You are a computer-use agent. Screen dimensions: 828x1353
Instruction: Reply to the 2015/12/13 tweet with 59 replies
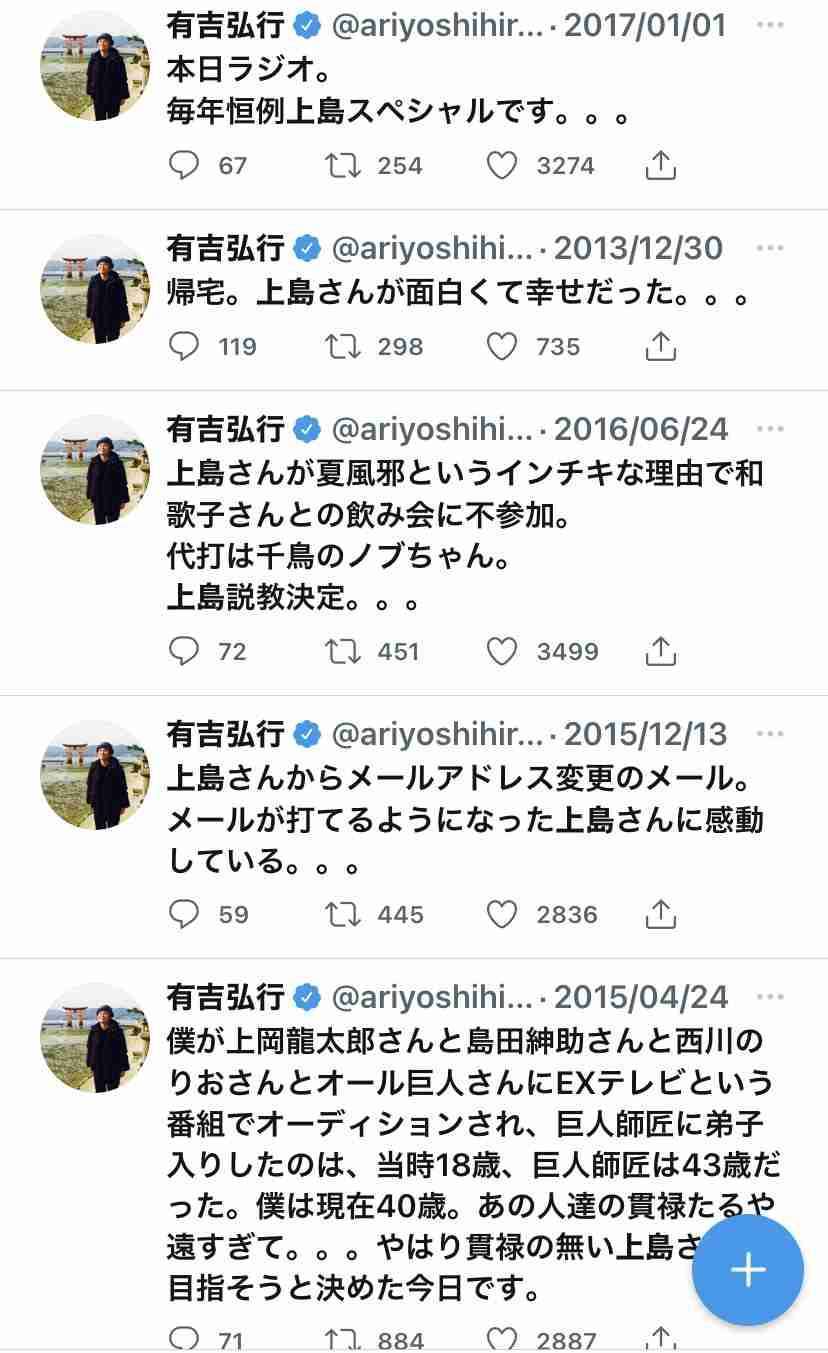(x=184, y=914)
